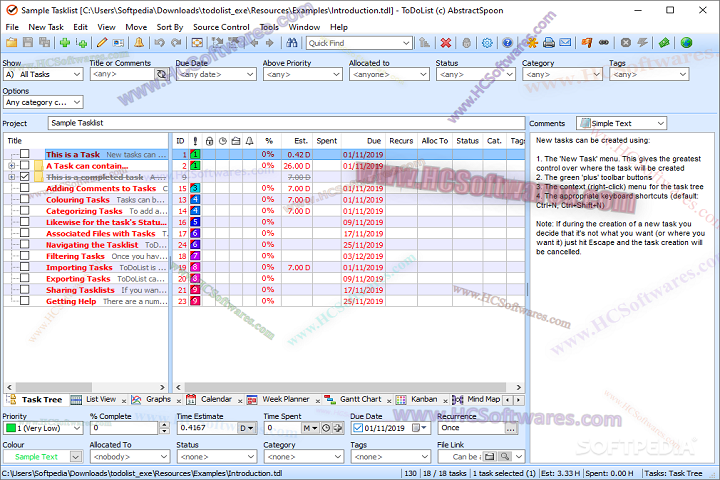Image resolution: width=720 pixels, height=480 pixels.
Task: Click the envelope email tasks icon
Action: [565, 43]
